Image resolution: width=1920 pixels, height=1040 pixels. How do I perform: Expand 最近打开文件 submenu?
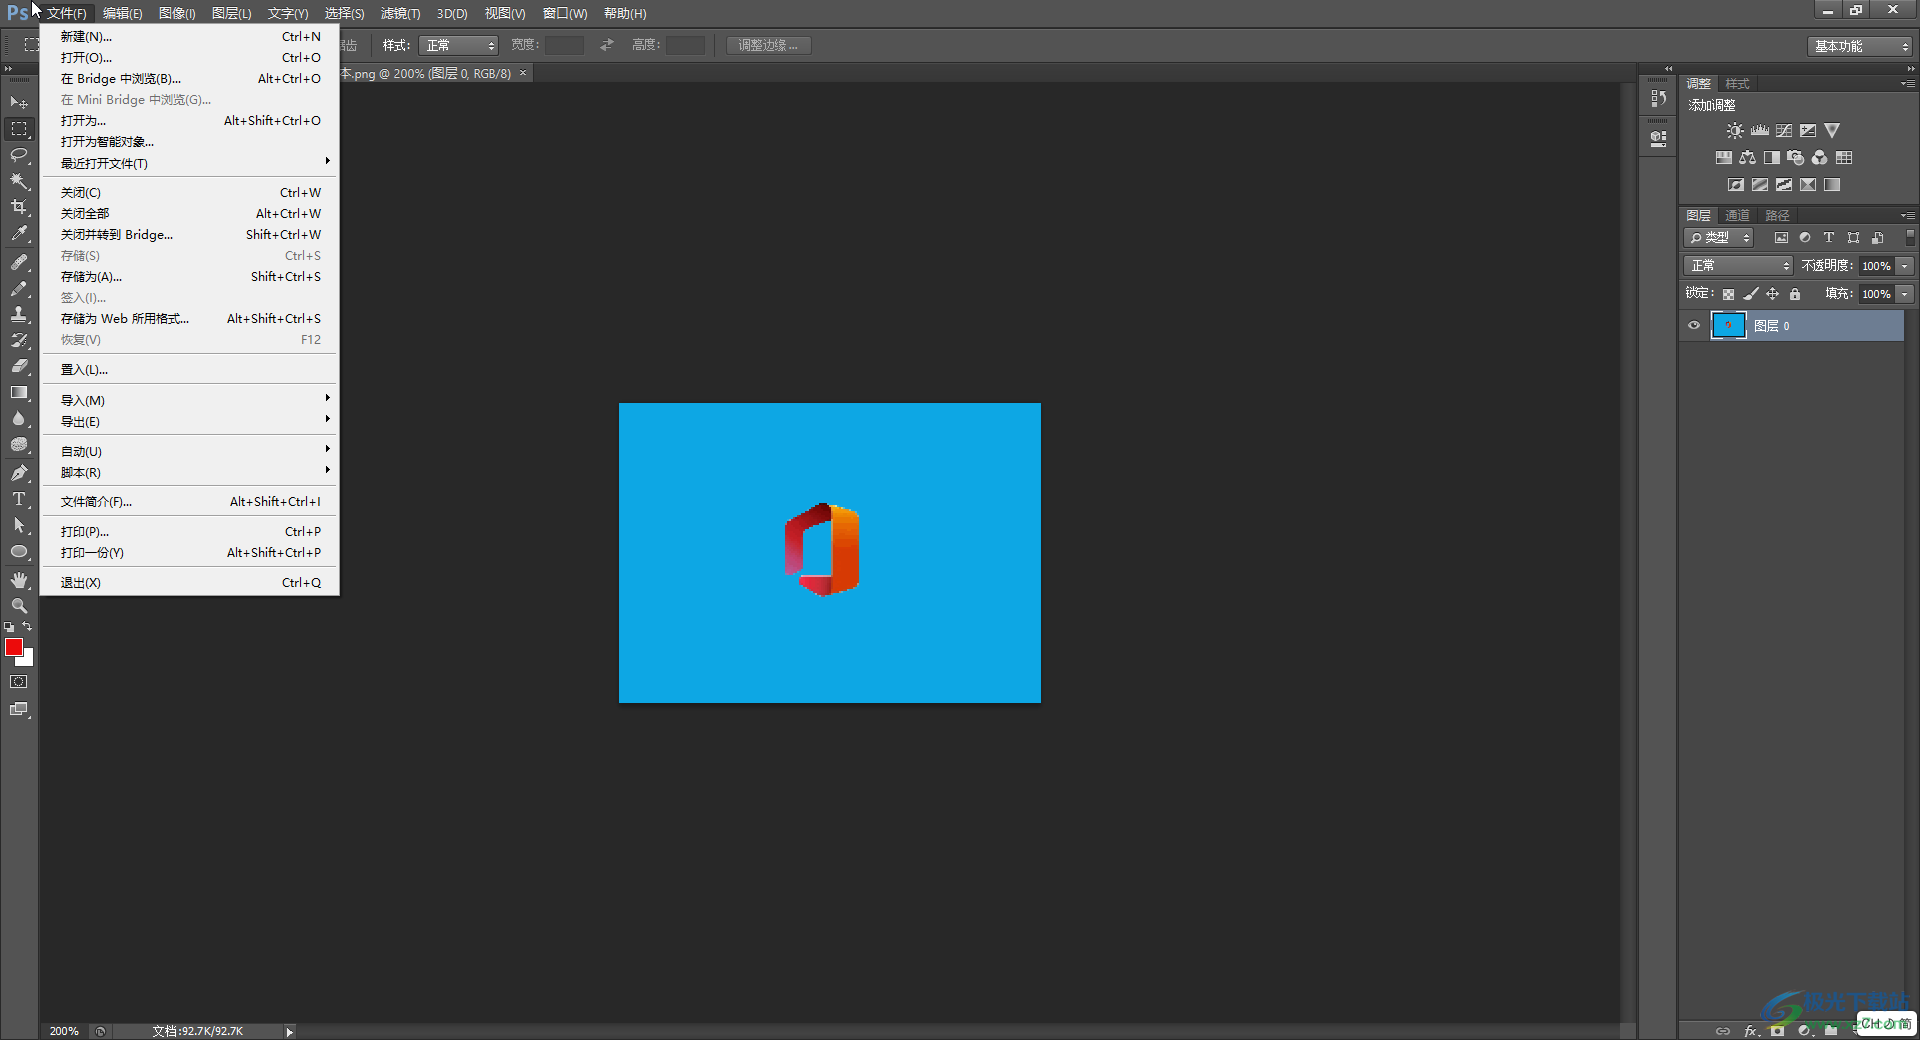190,163
